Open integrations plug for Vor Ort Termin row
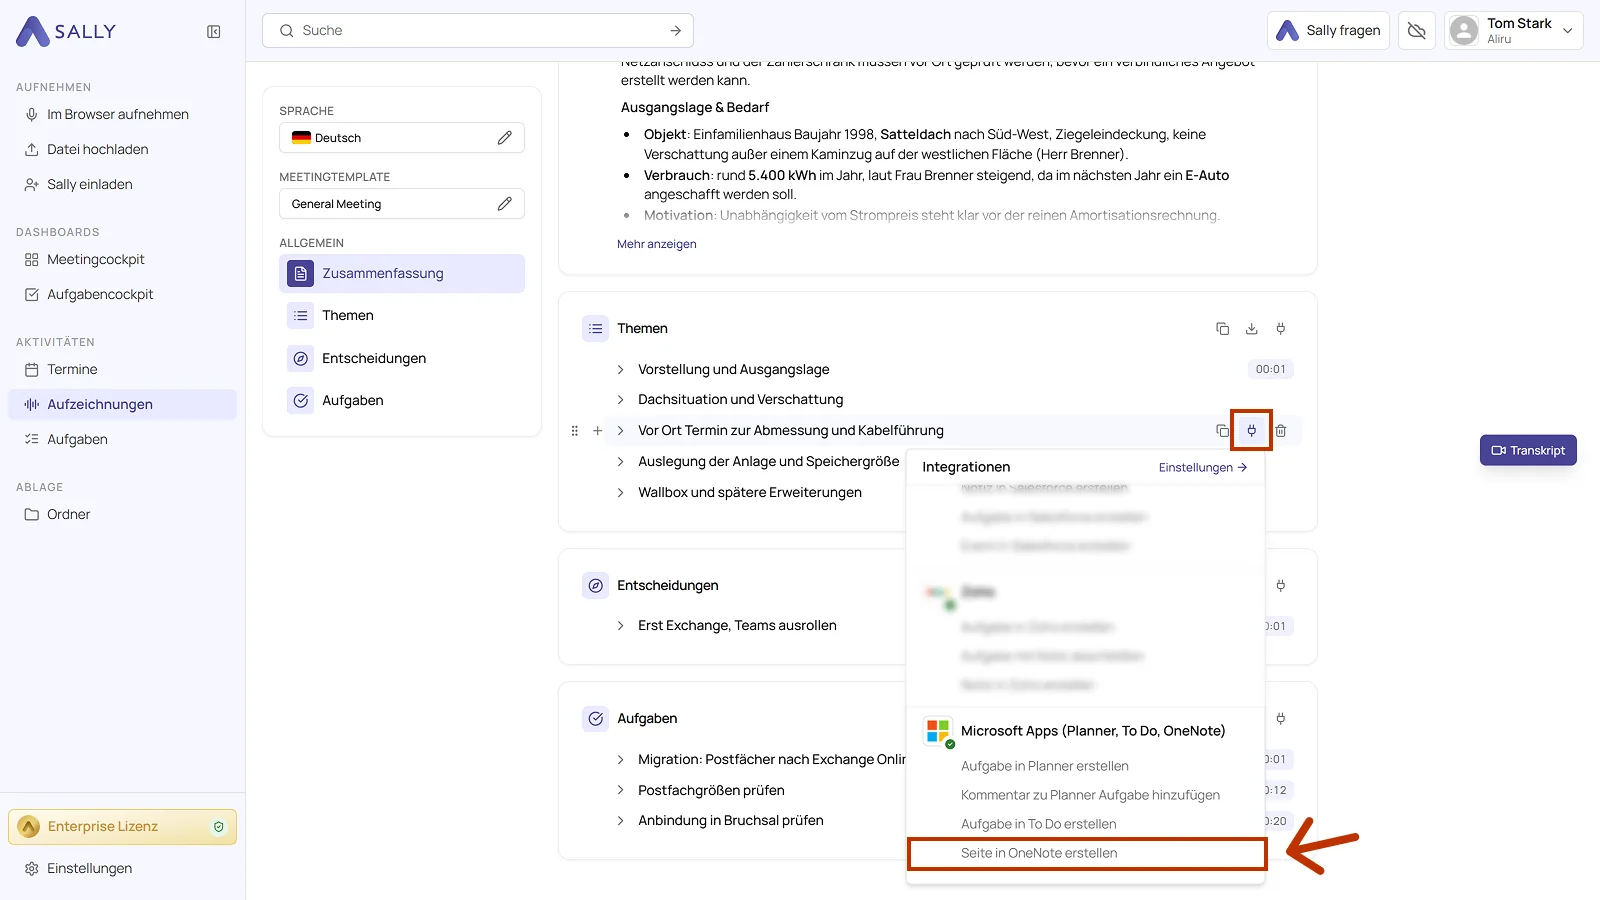This screenshot has width=1600, height=900. coord(1251,431)
